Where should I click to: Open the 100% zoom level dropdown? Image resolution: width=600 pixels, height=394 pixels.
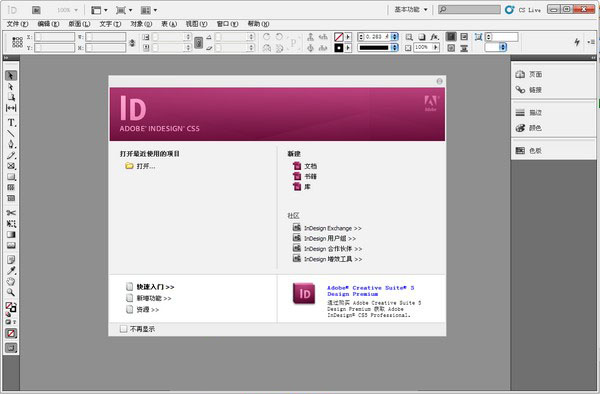point(67,10)
